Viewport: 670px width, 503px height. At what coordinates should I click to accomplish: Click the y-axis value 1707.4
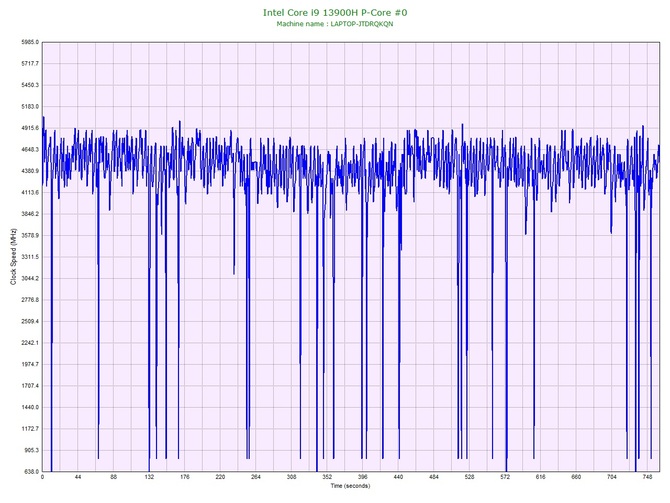coord(30,386)
